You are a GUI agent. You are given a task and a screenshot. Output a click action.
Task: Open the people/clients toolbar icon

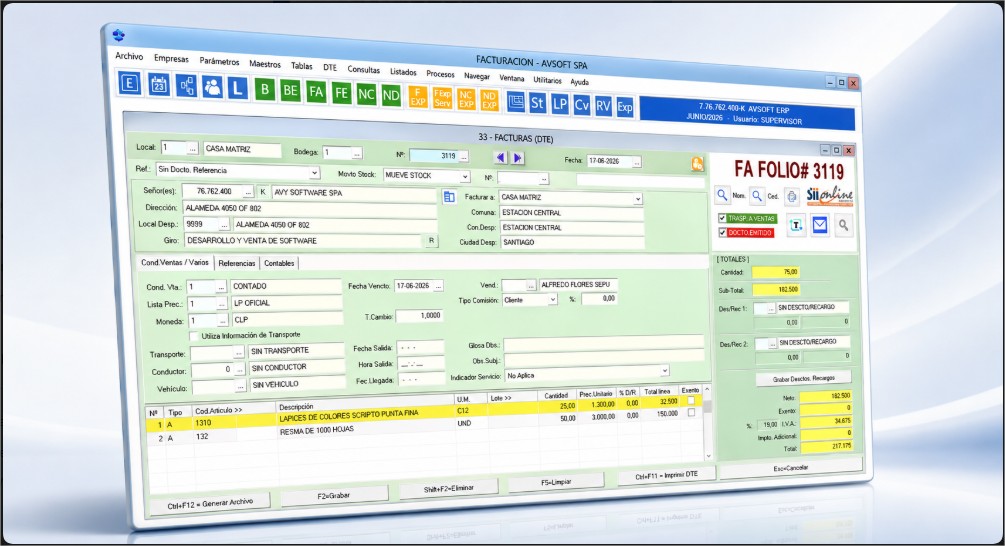[212, 87]
